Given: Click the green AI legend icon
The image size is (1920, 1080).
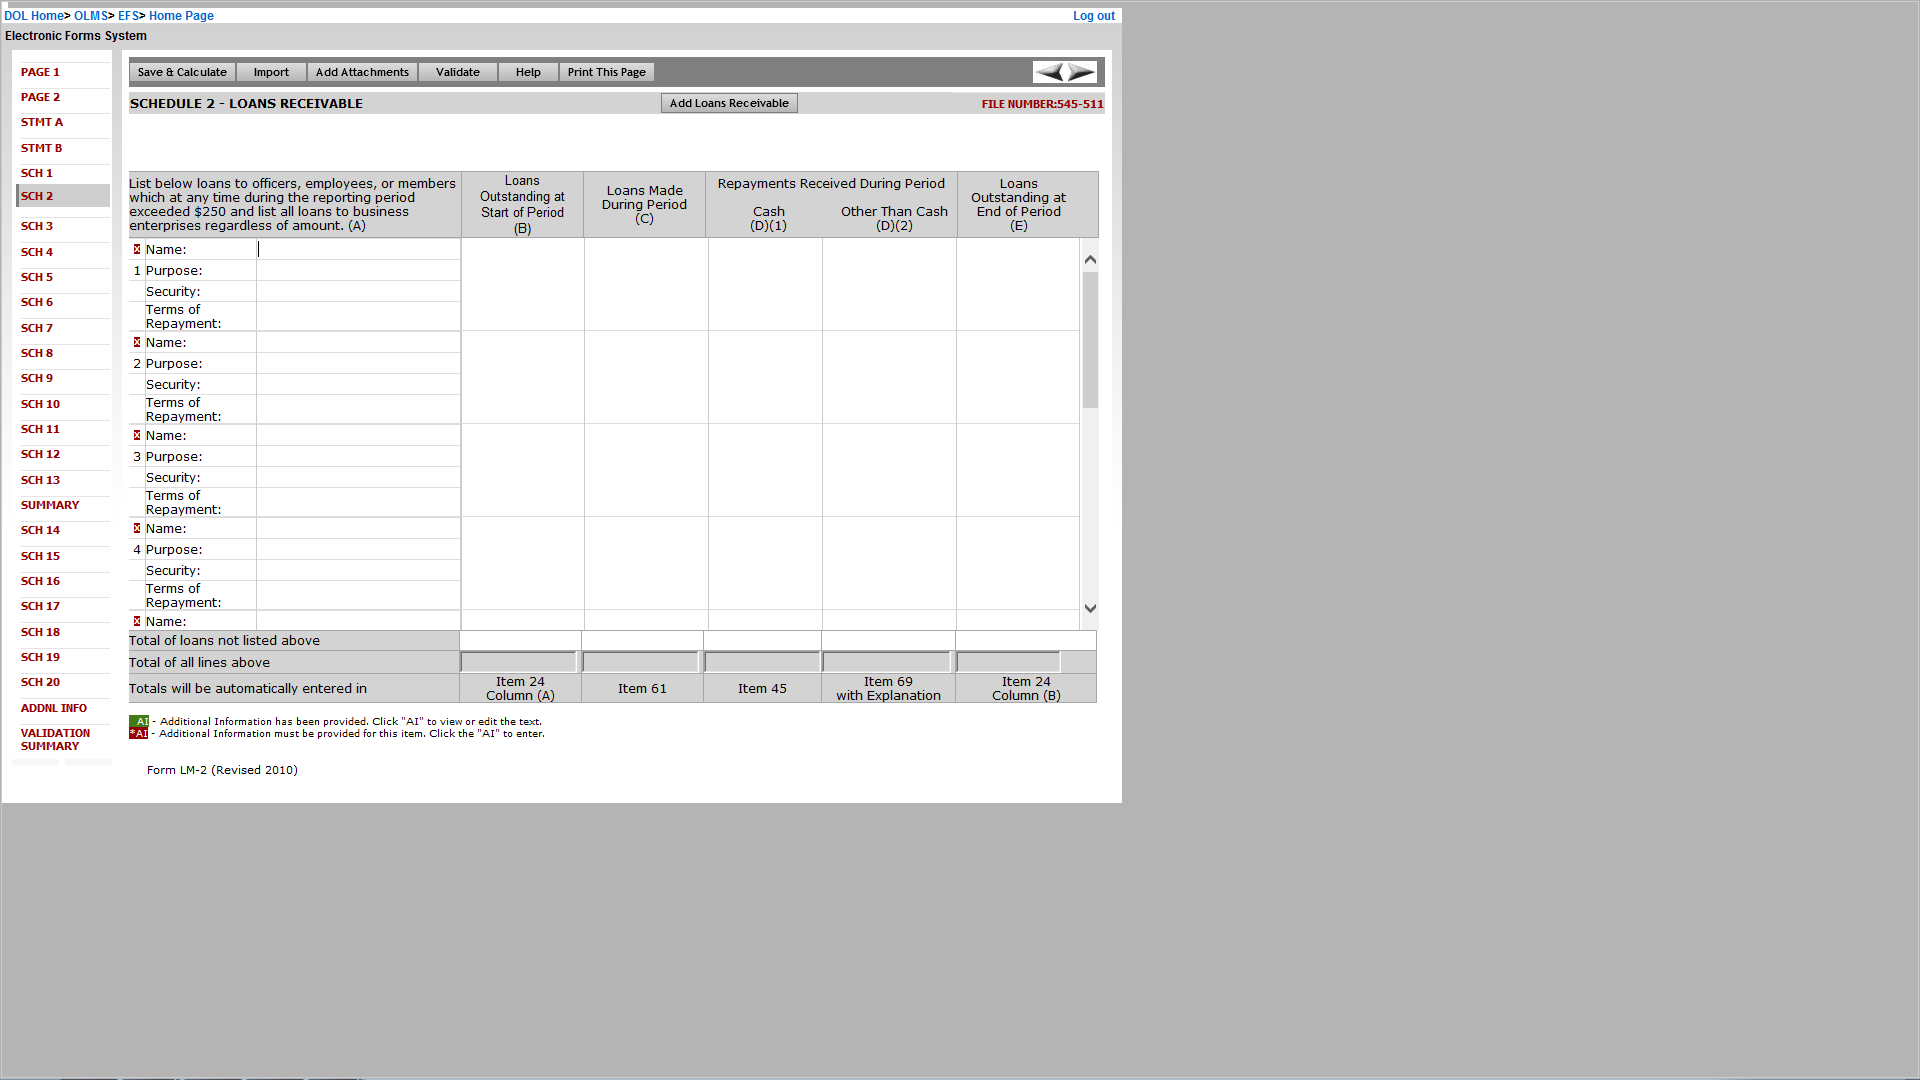Looking at the screenshot, I should pos(139,721).
